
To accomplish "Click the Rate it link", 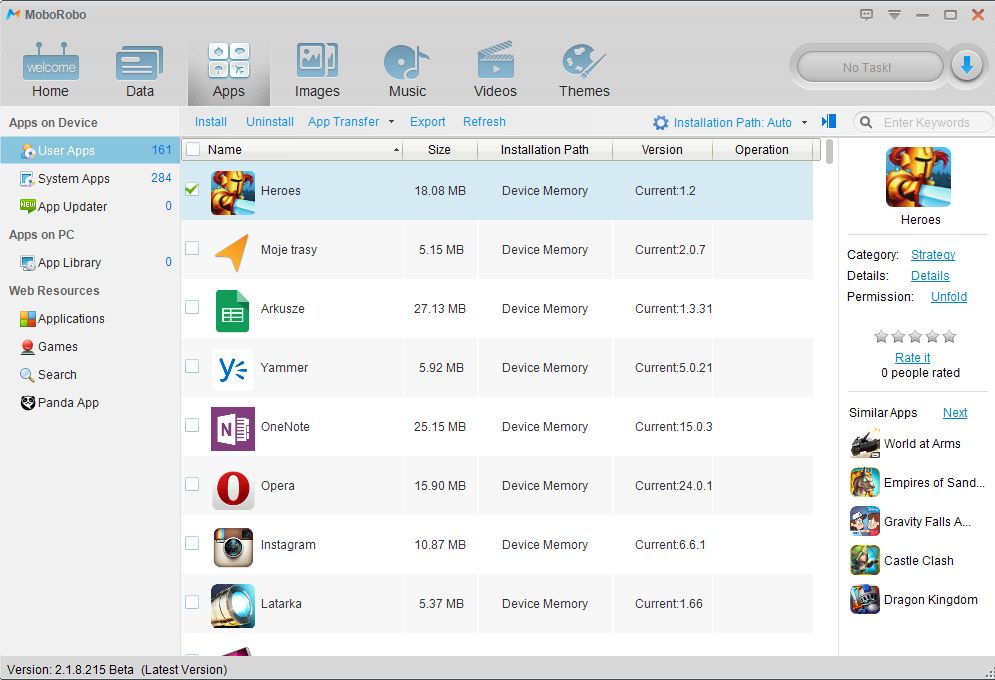I will [x=913, y=357].
